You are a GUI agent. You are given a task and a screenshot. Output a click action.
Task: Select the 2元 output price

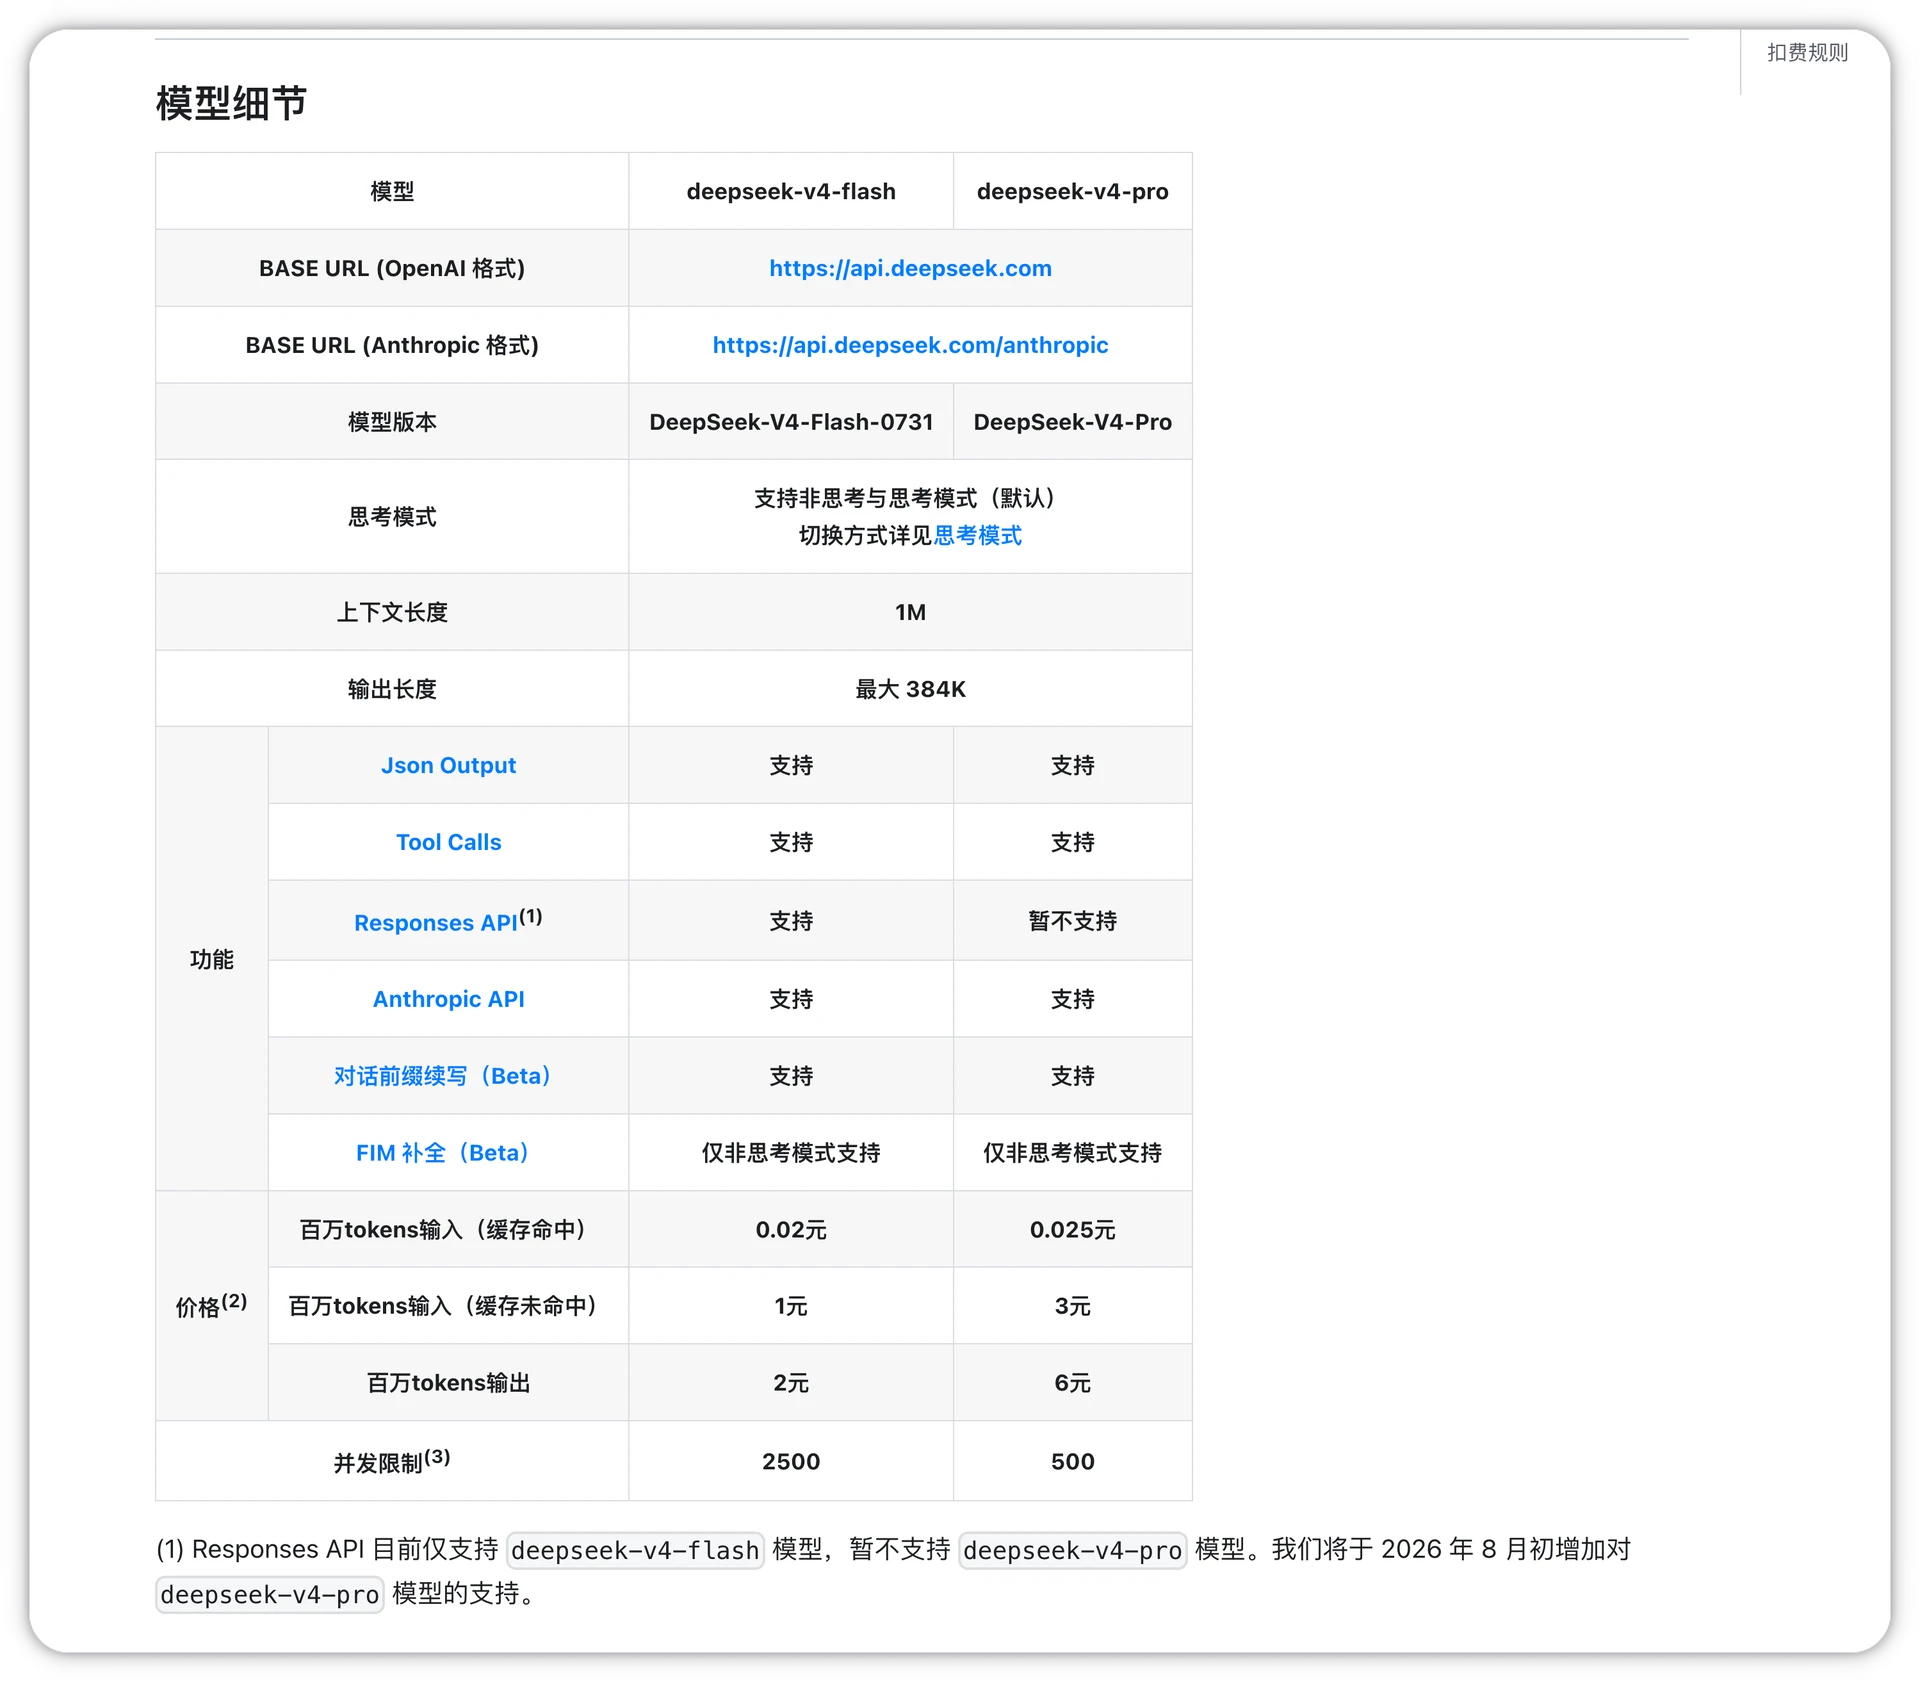(791, 1383)
